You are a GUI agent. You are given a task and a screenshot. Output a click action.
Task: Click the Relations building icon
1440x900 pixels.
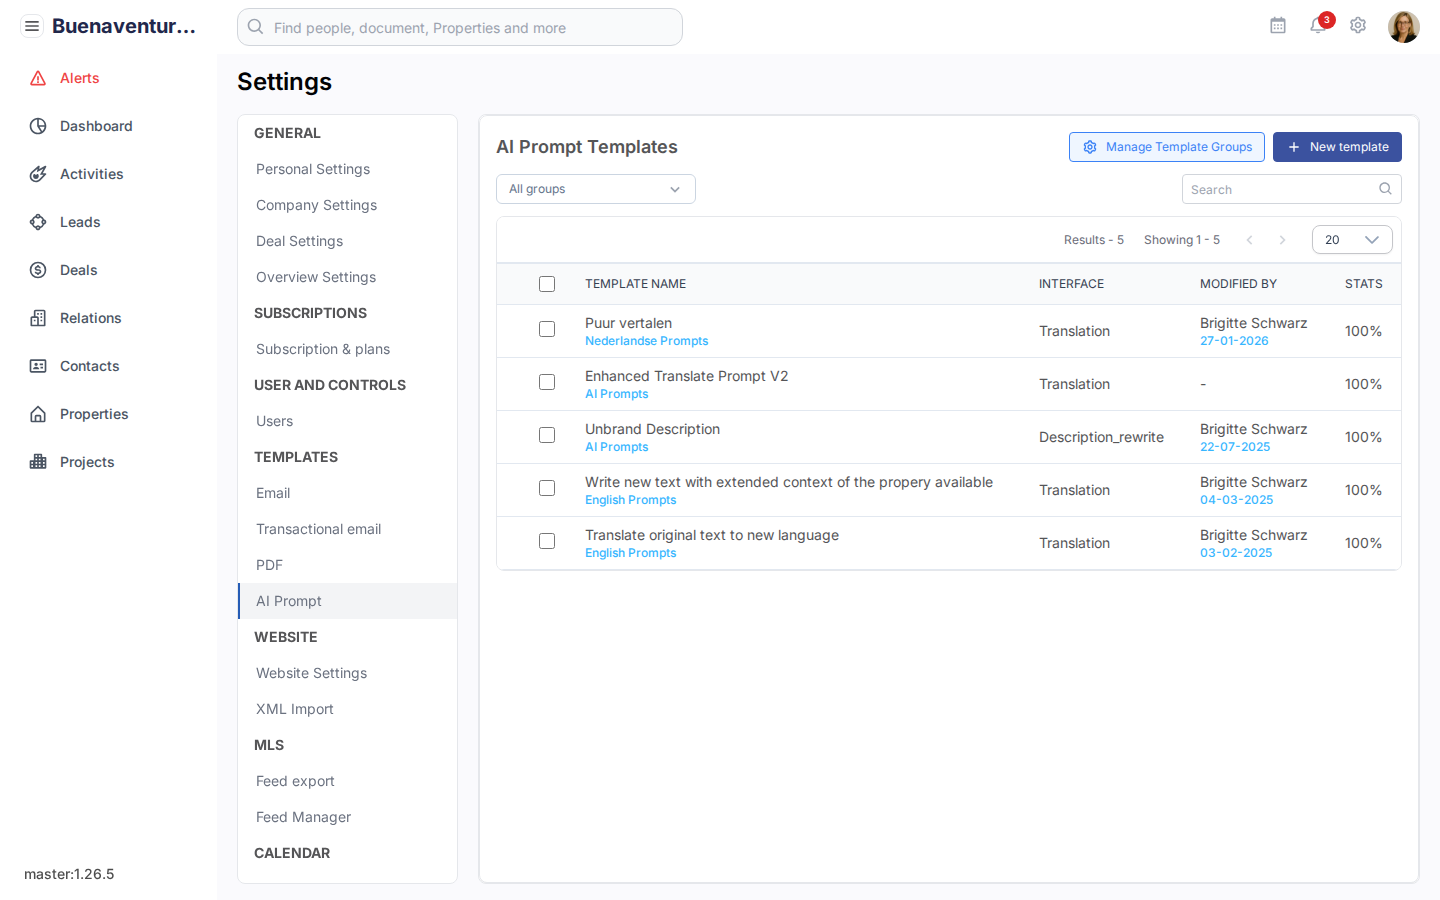click(38, 318)
